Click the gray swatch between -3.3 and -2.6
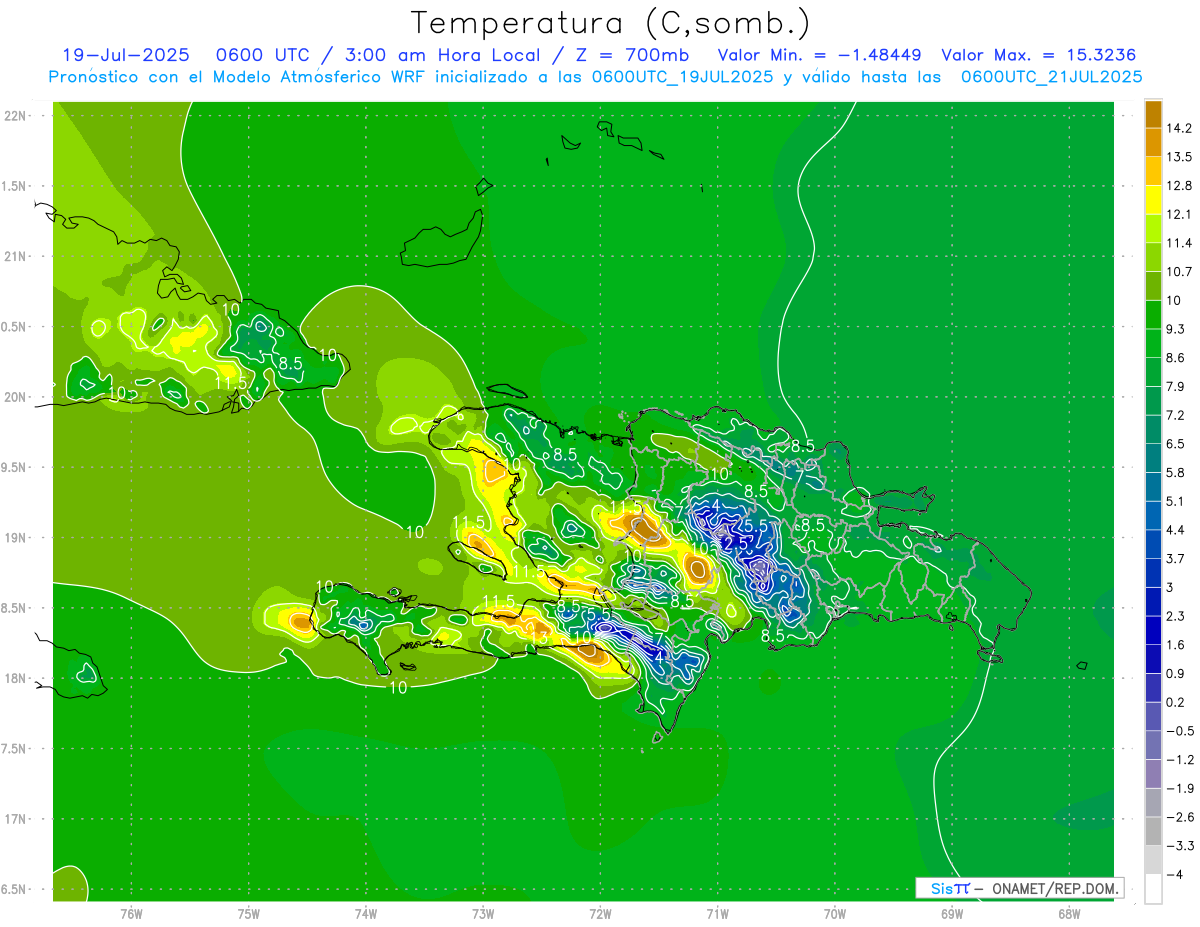 1153,831
